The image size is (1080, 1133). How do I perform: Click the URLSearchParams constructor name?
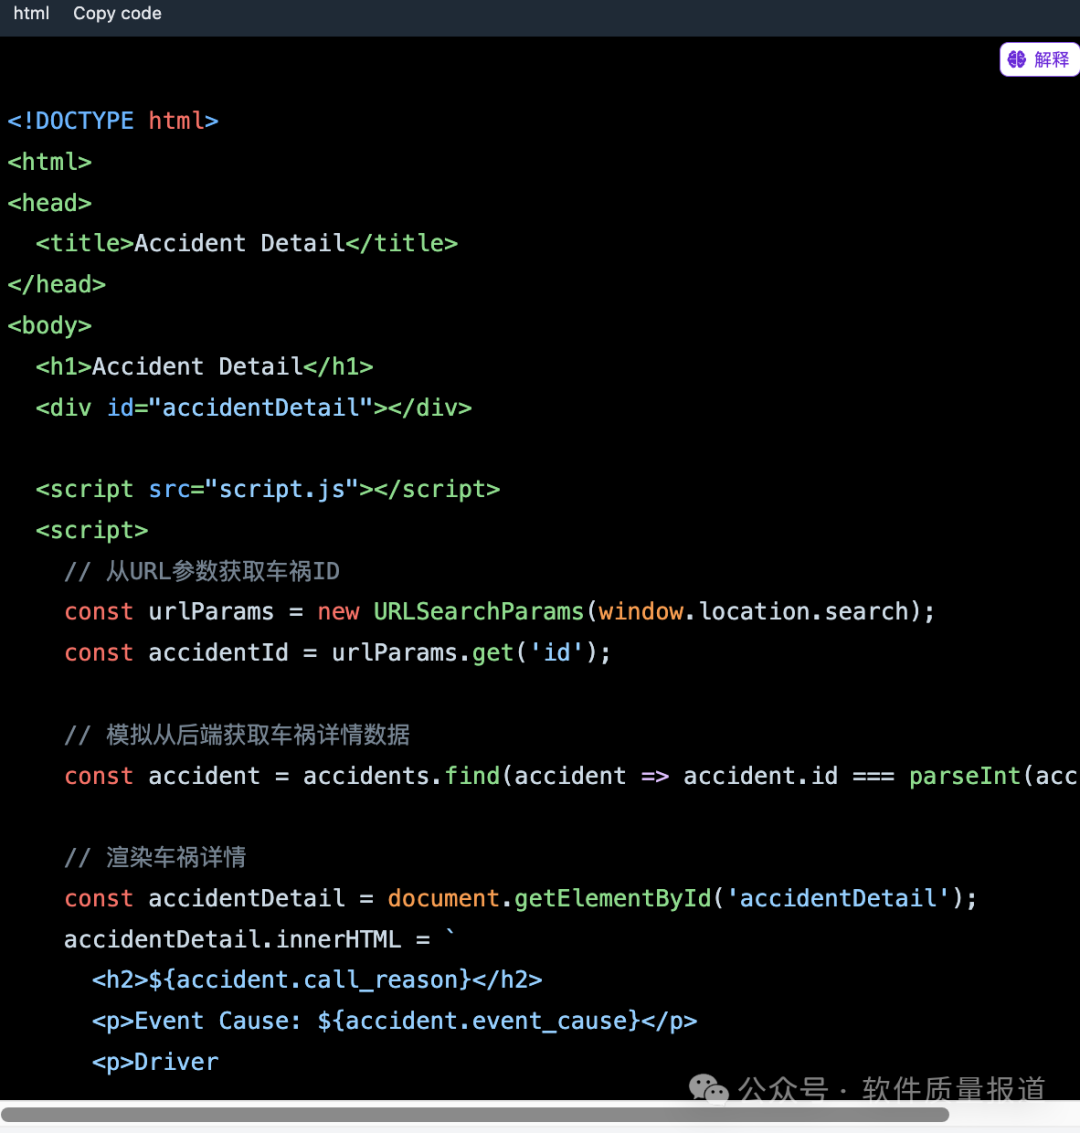pyautogui.click(x=478, y=612)
